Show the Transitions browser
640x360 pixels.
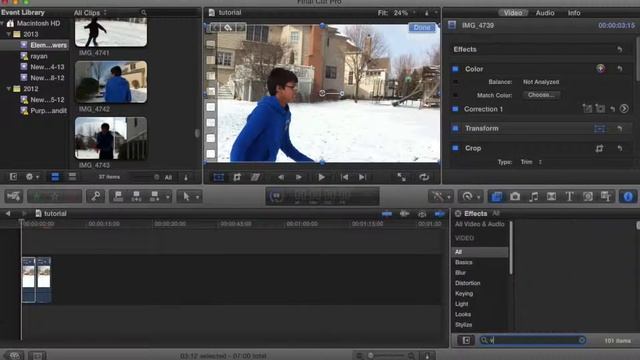tap(551, 197)
